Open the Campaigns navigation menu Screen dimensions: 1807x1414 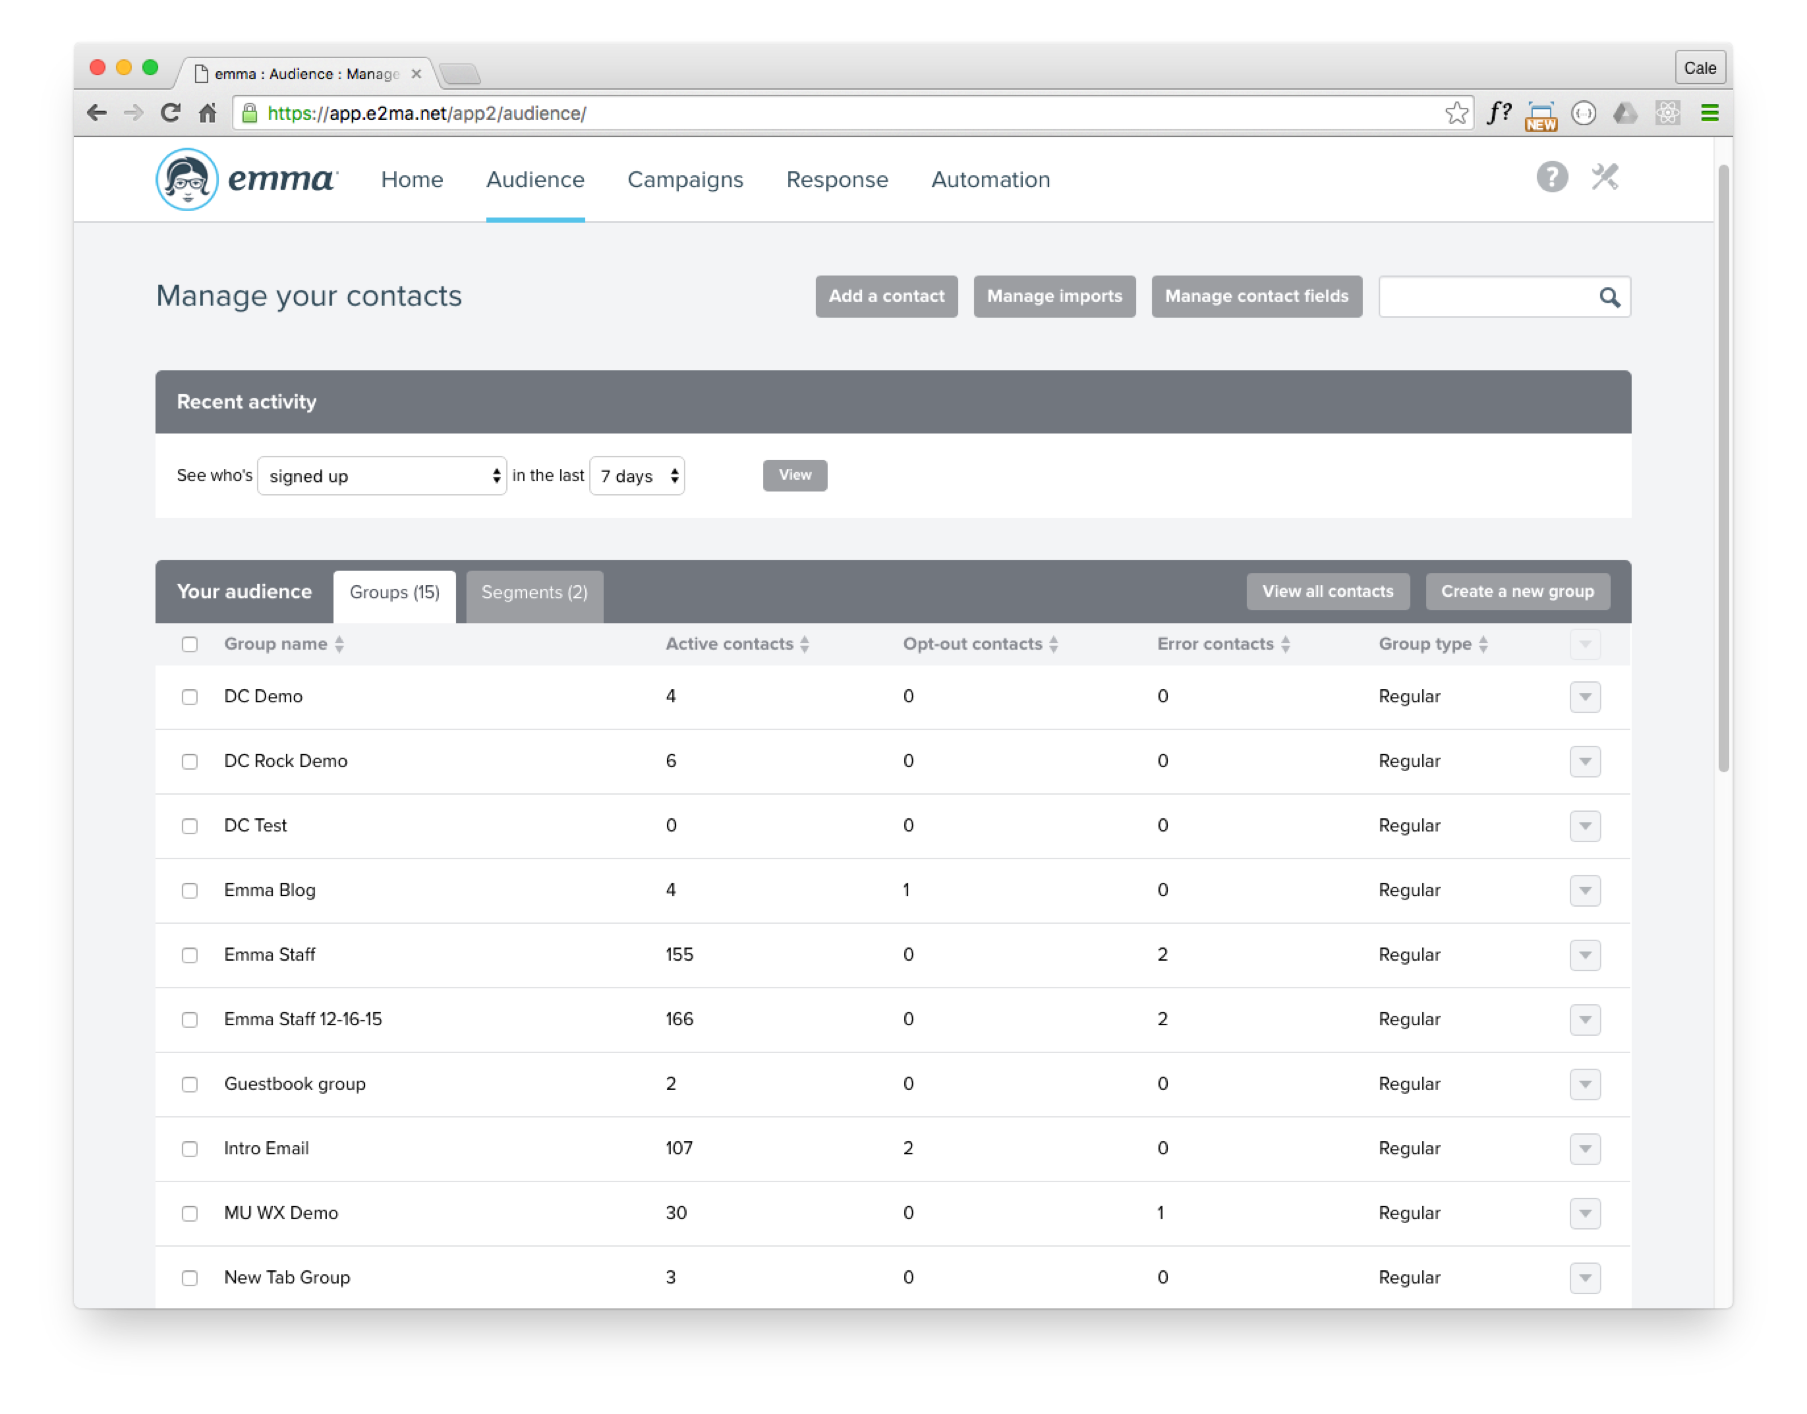[685, 180]
